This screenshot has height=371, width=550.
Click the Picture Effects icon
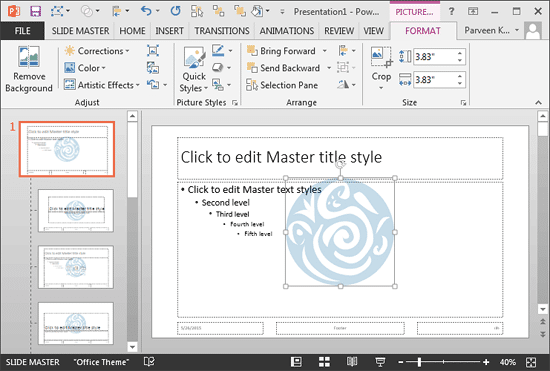click(218, 67)
